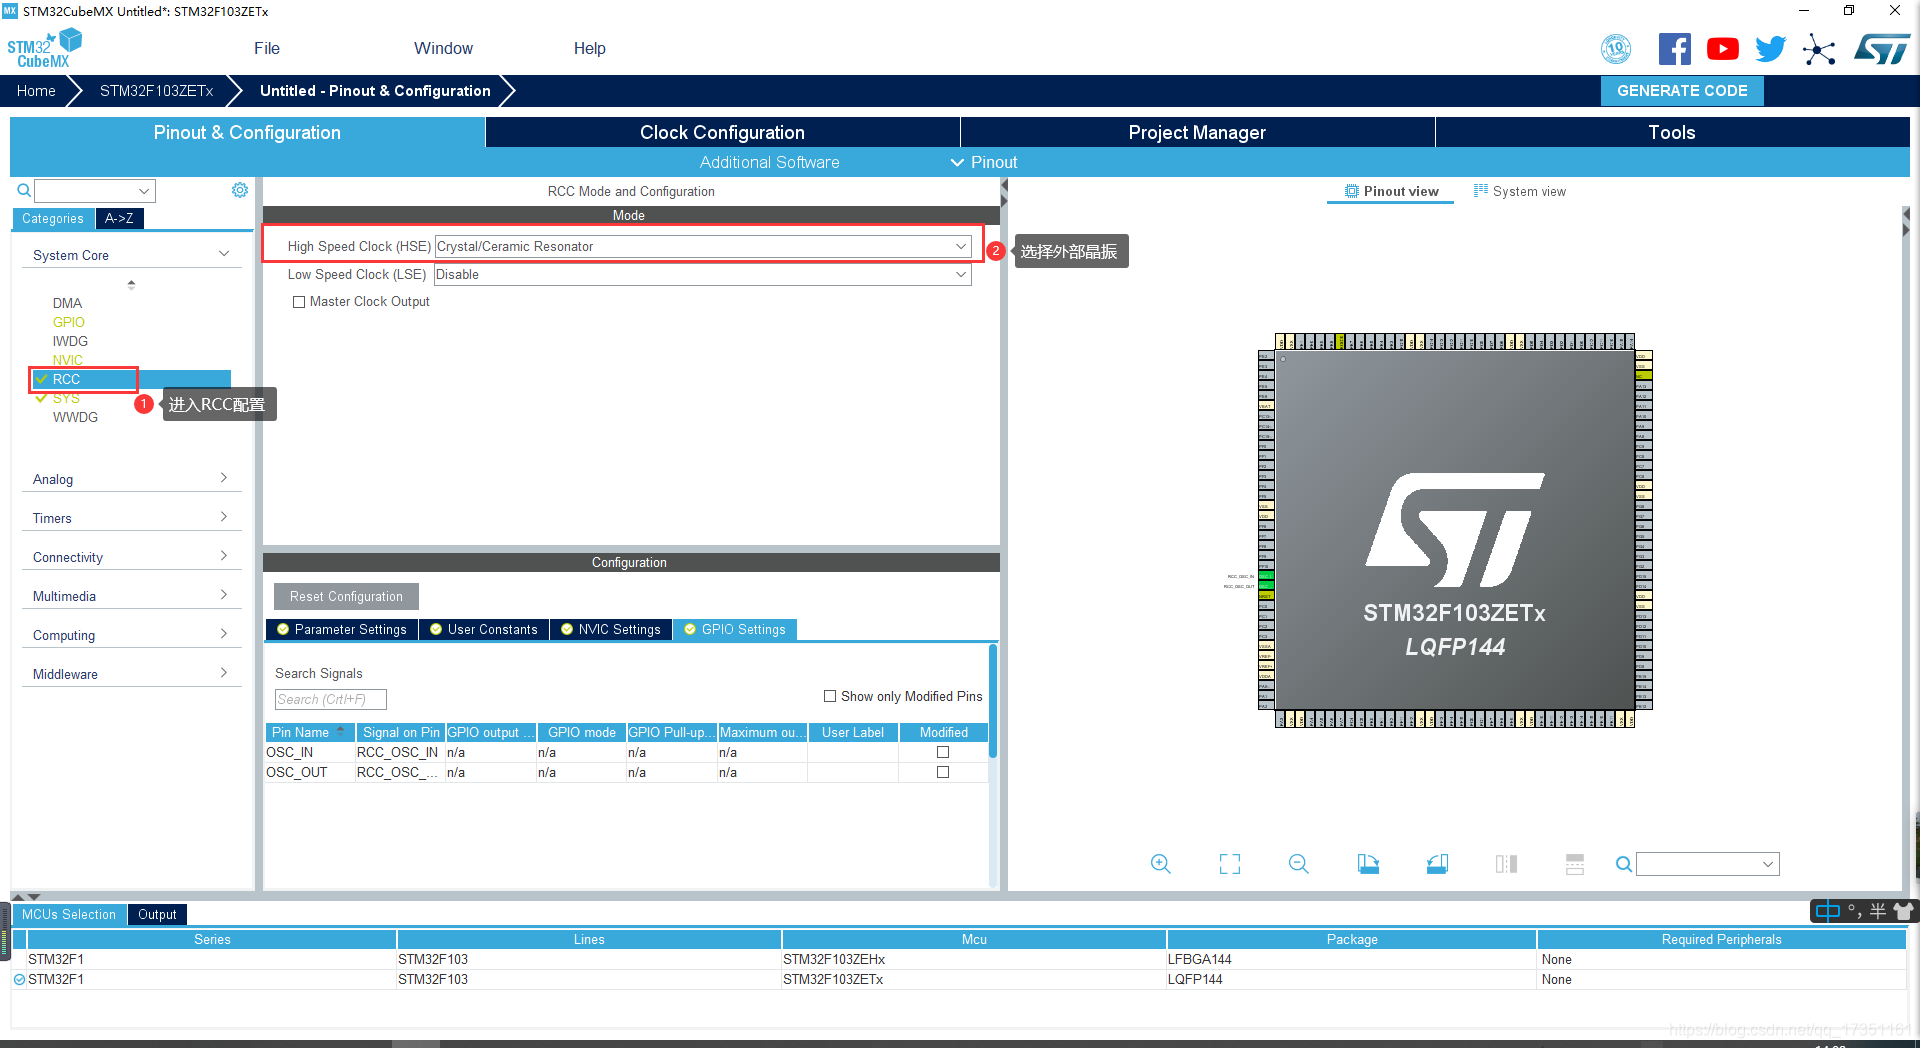Open the Pinout dropdown menu
Image resolution: width=1920 pixels, height=1048 pixels.
[984, 162]
